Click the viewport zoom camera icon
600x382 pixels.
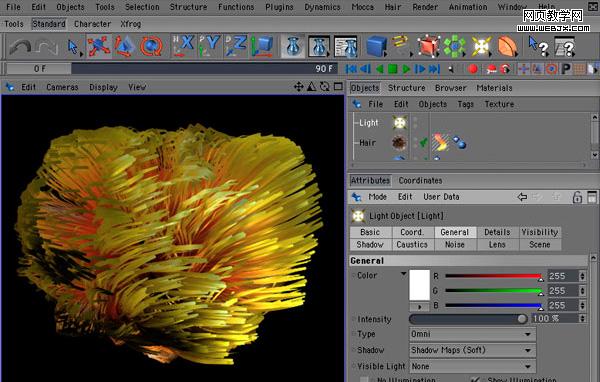(x=311, y=87)
